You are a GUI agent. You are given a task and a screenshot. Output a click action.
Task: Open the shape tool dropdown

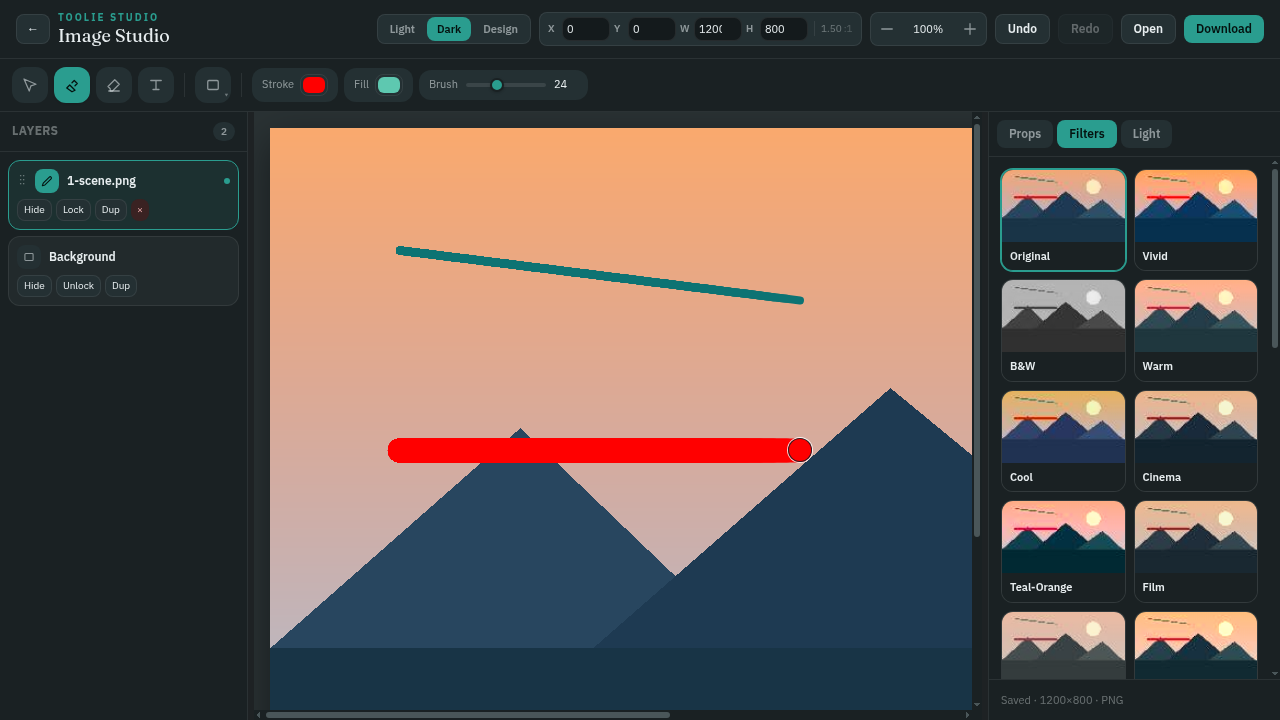click(213, 85)
